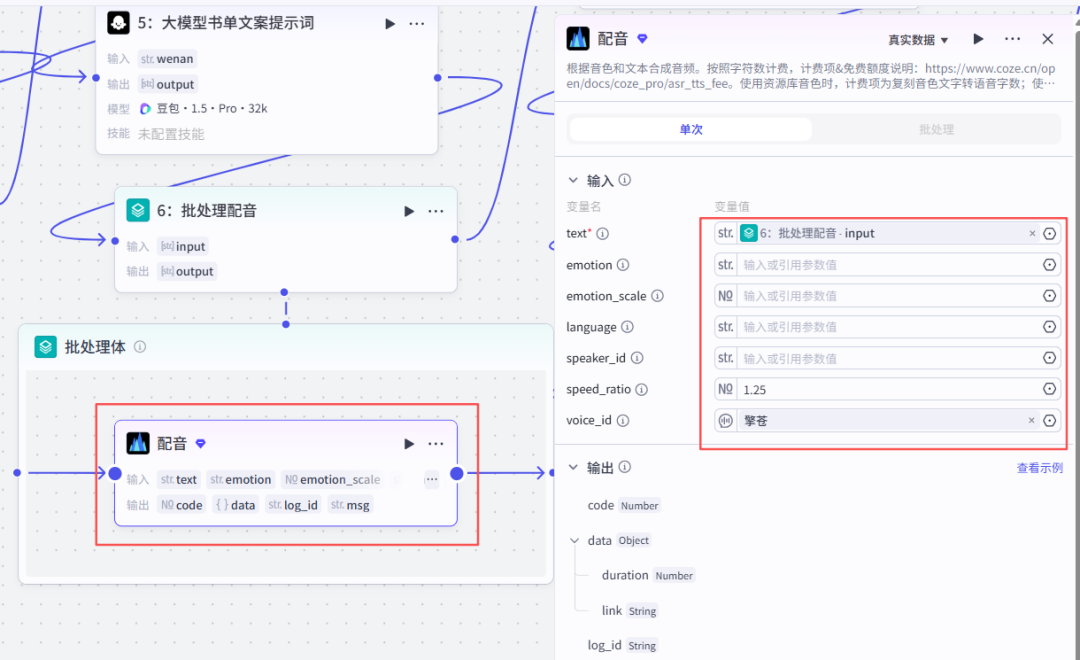
Task: Open variable reference picker for language field
Action: (1050, 327)
